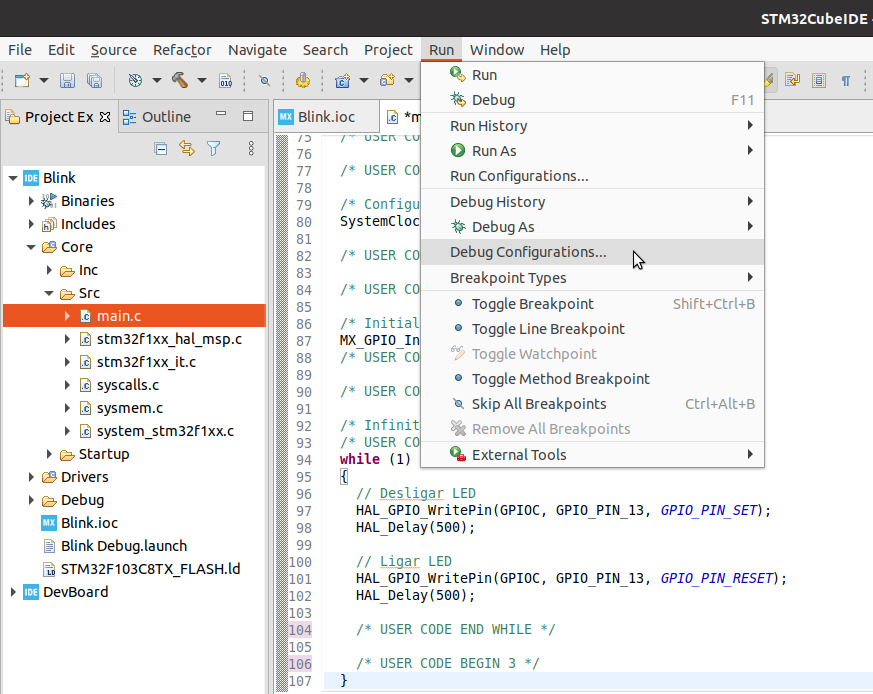The width and height of the screenshot is (873, 694).
Task: Expand the DevBoard project
Action: 13,592
